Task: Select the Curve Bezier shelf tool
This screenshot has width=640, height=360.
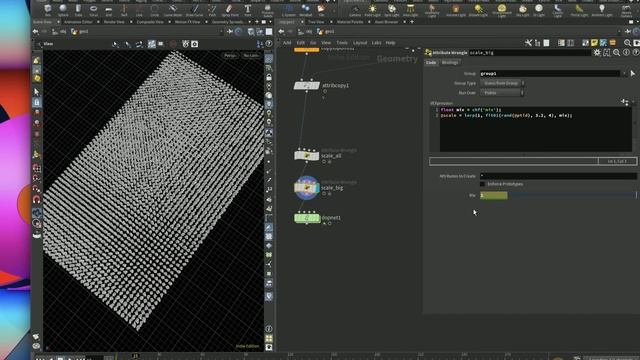Action: [173, 10]
